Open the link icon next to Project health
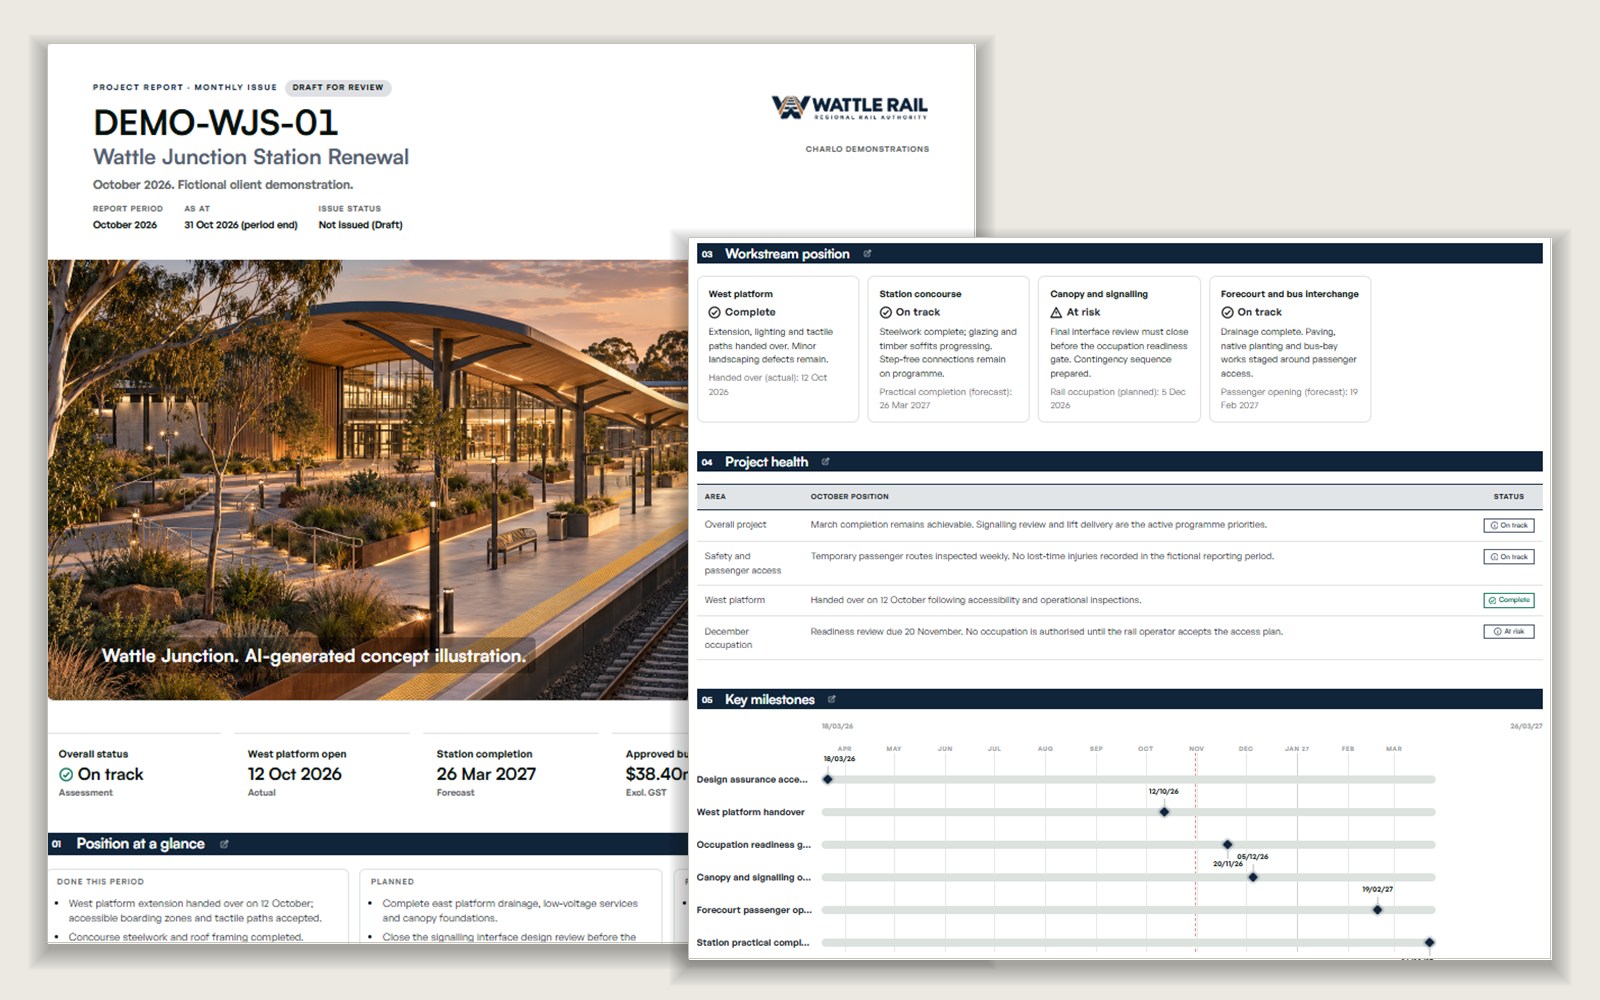 pos(825,462)
